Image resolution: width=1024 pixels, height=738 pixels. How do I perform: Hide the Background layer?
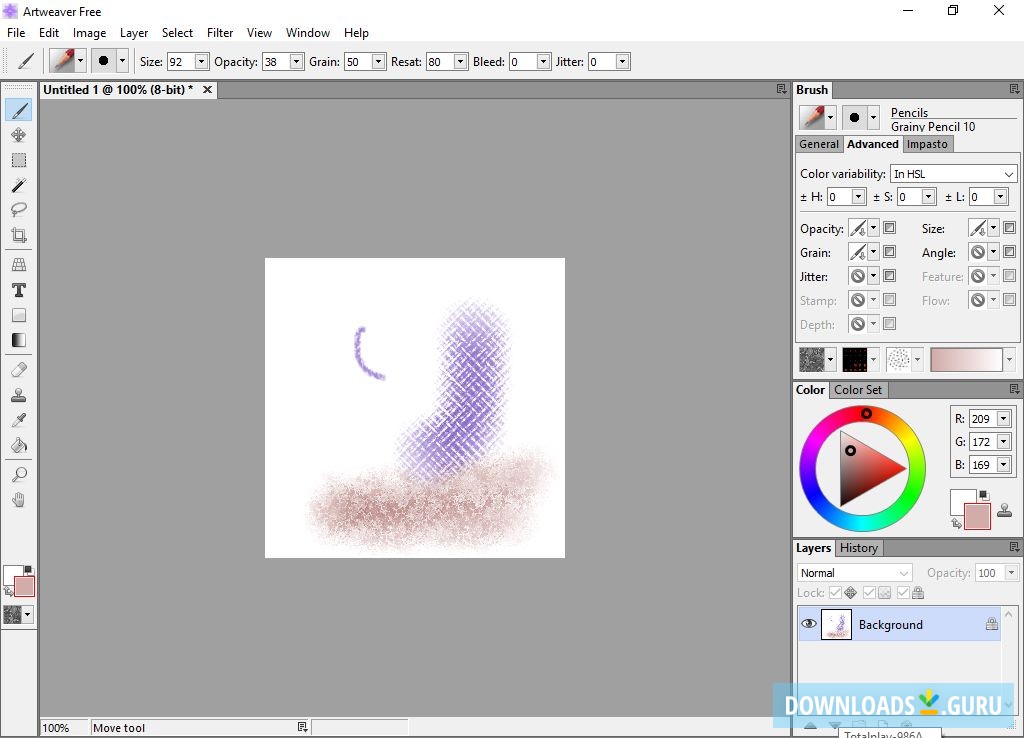808,623
